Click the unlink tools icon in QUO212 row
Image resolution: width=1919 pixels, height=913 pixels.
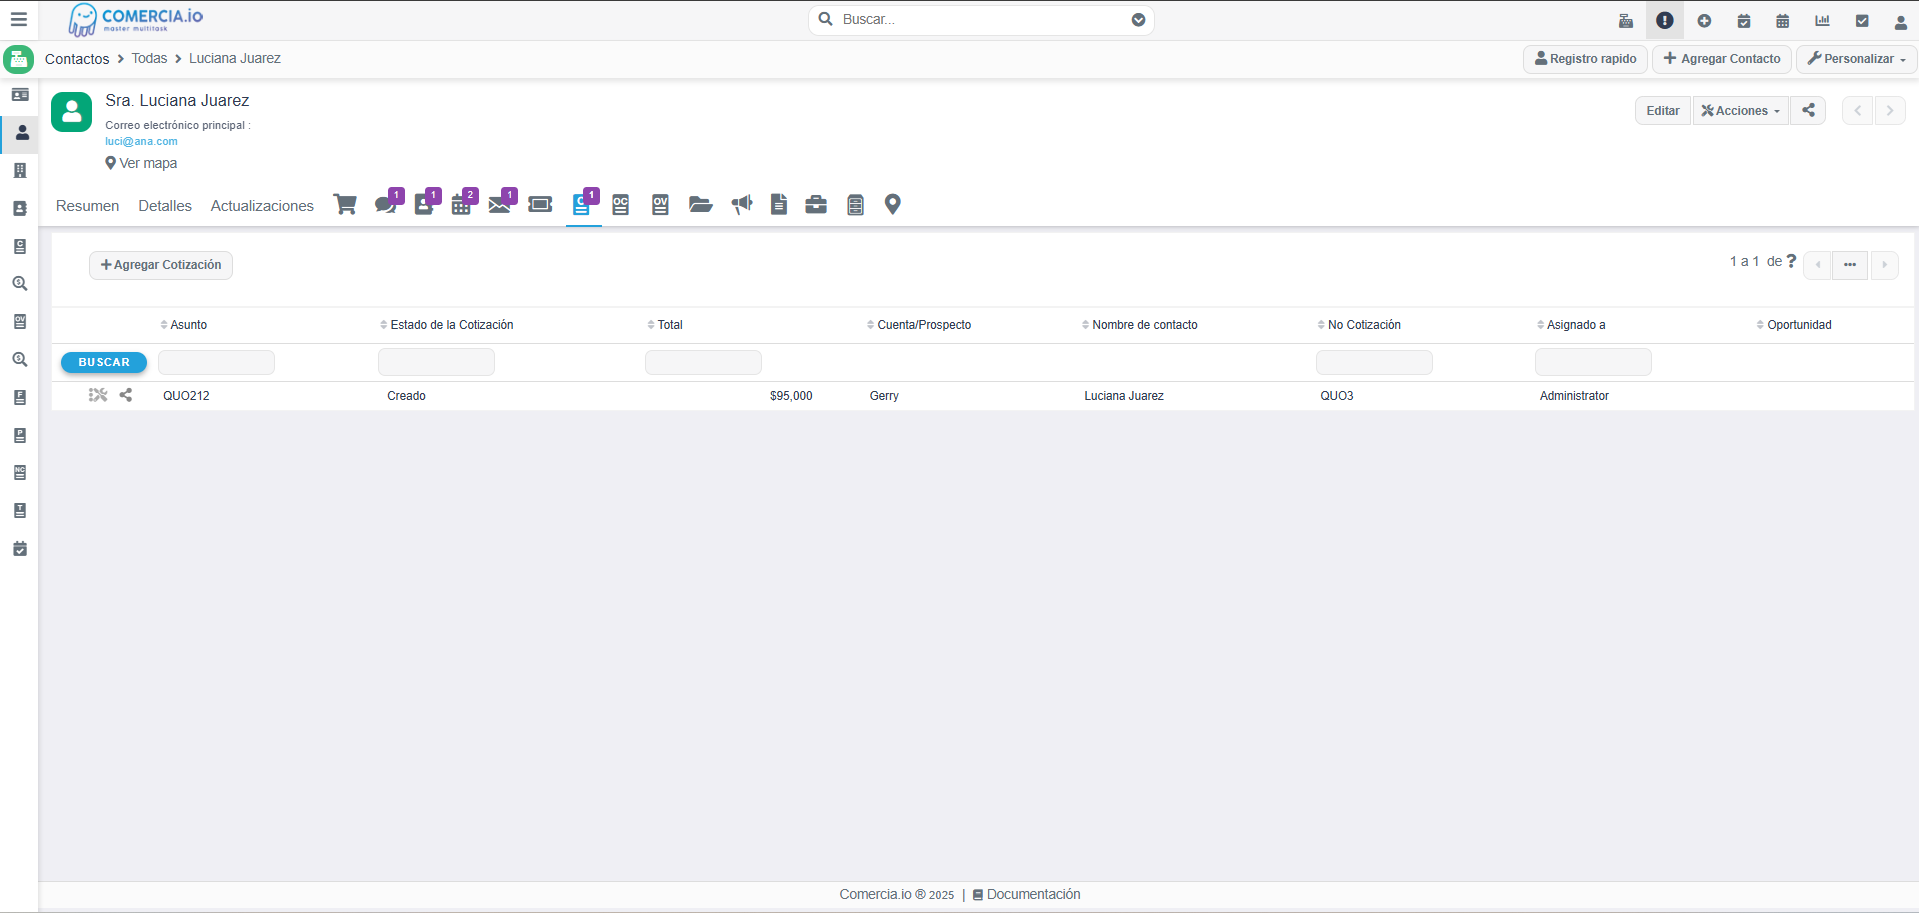coord(97,395)
